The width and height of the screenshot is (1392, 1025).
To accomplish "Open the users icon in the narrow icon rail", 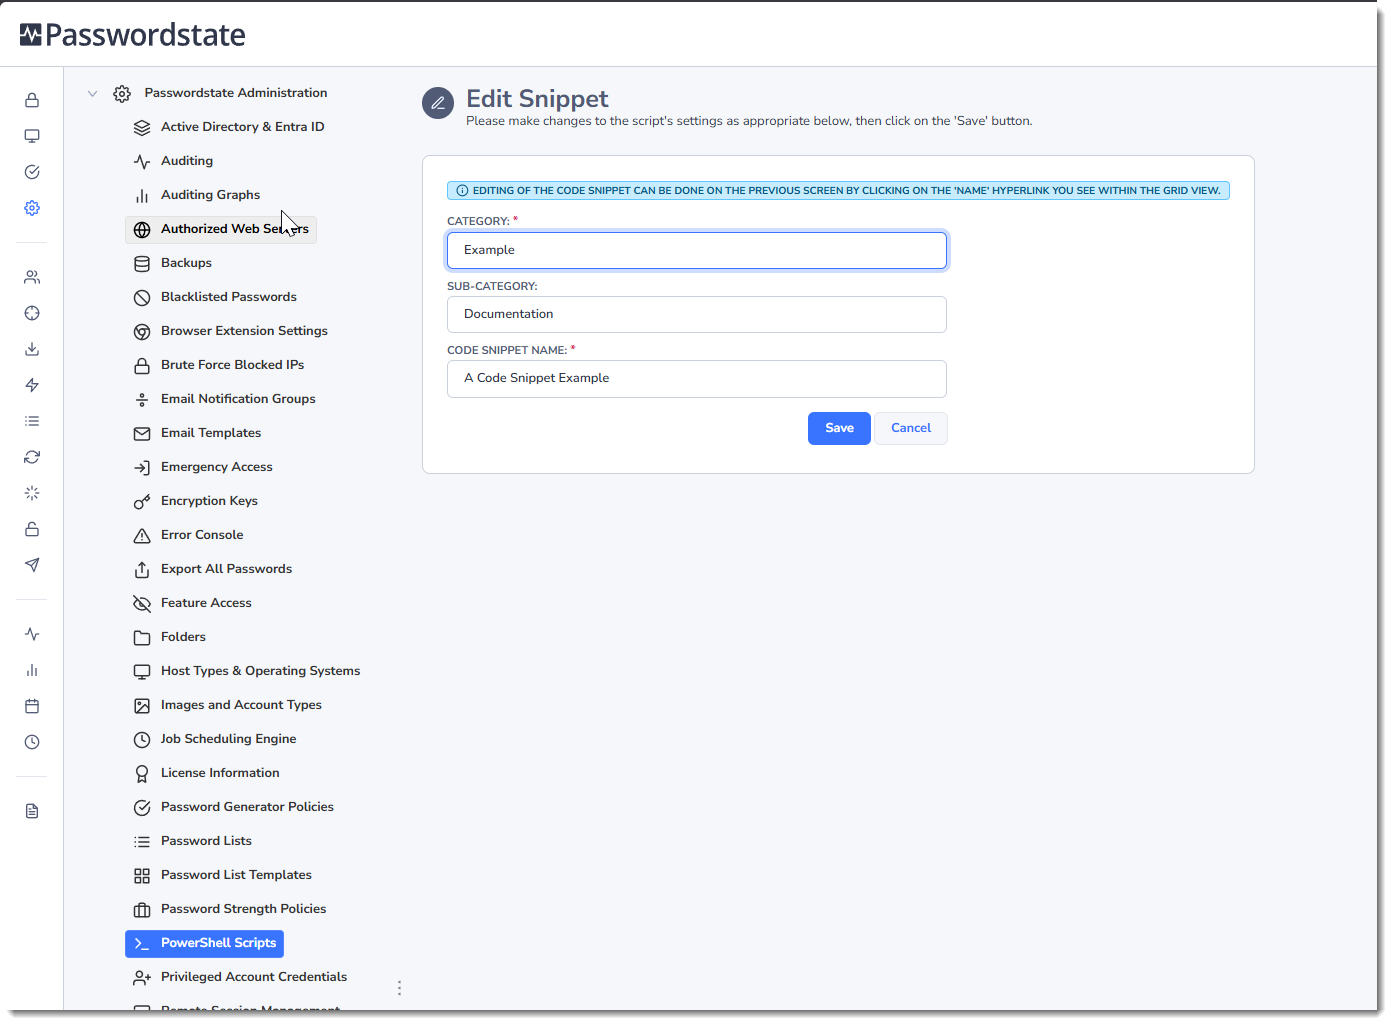I will click(x=32, y=277).
